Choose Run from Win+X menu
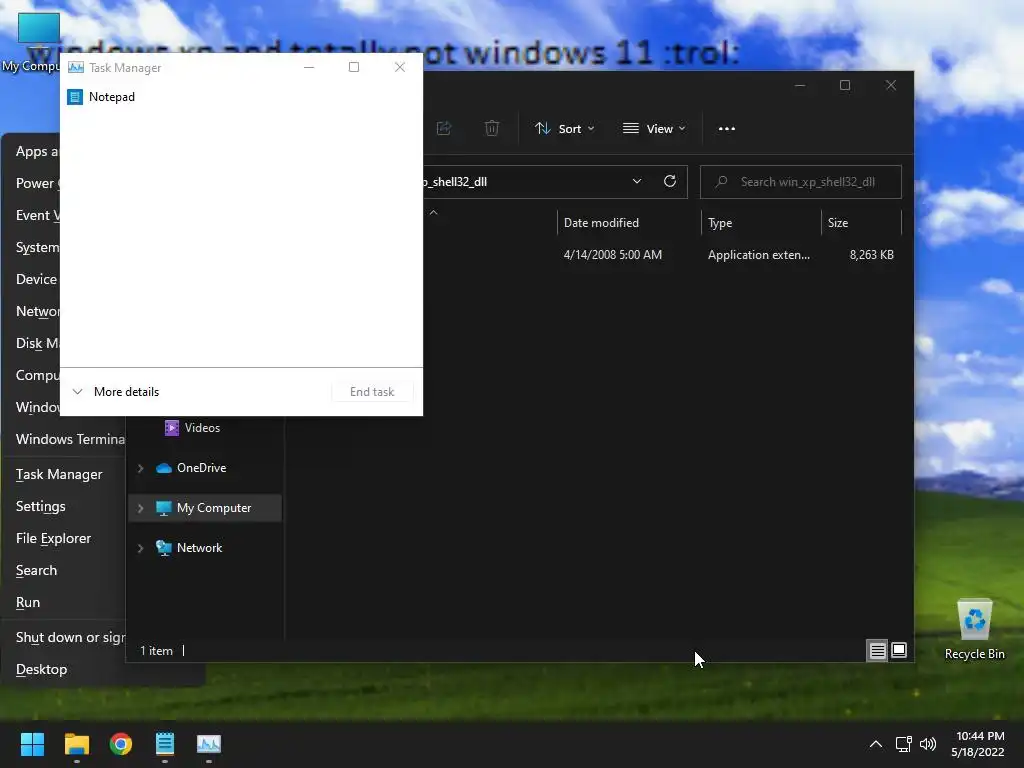 64,602
